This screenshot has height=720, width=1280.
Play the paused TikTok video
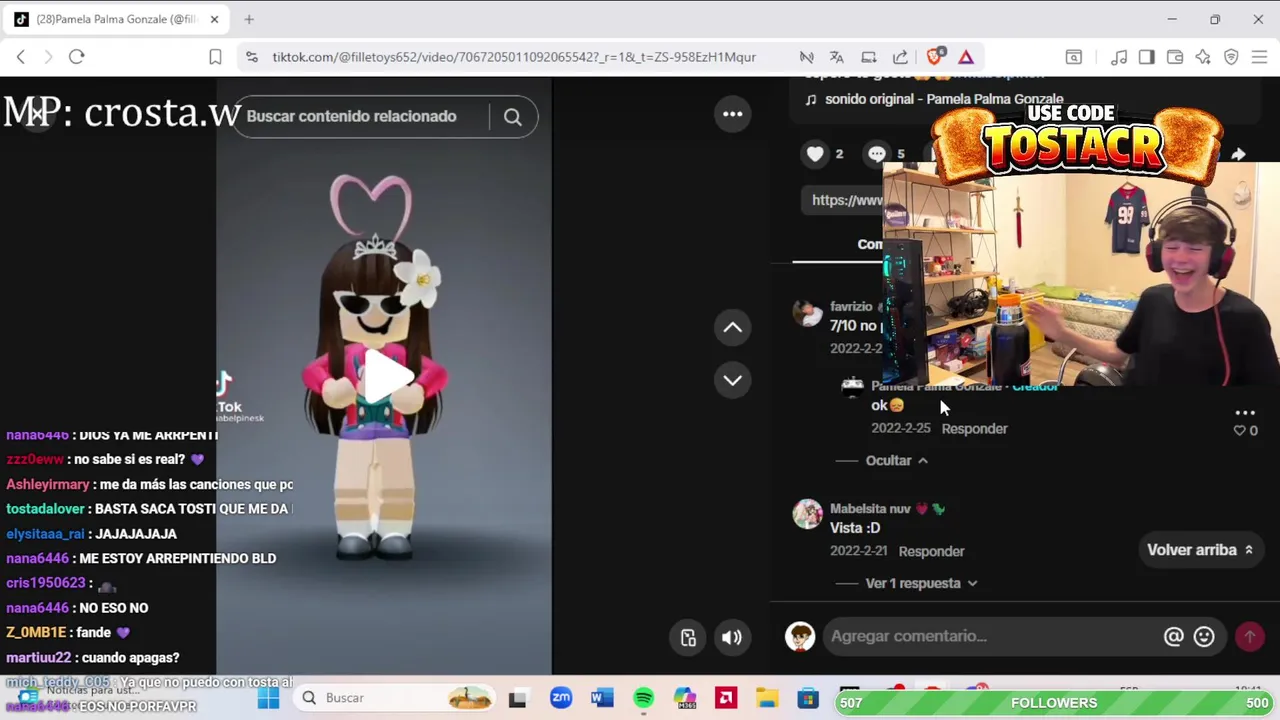(x=386, y=377)
